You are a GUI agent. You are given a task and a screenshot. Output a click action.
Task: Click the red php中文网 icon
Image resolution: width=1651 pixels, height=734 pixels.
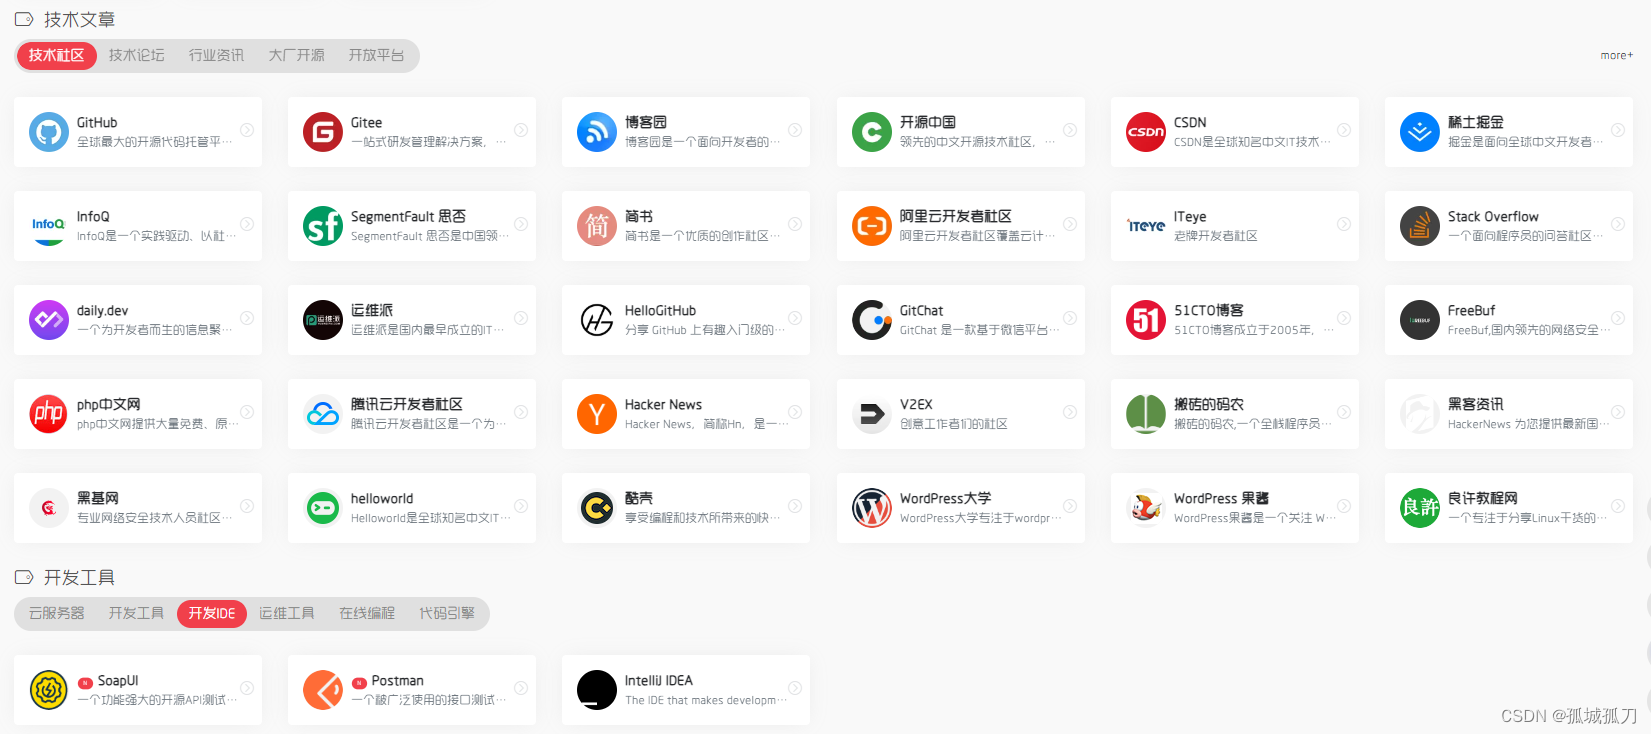tap(48, 414)
